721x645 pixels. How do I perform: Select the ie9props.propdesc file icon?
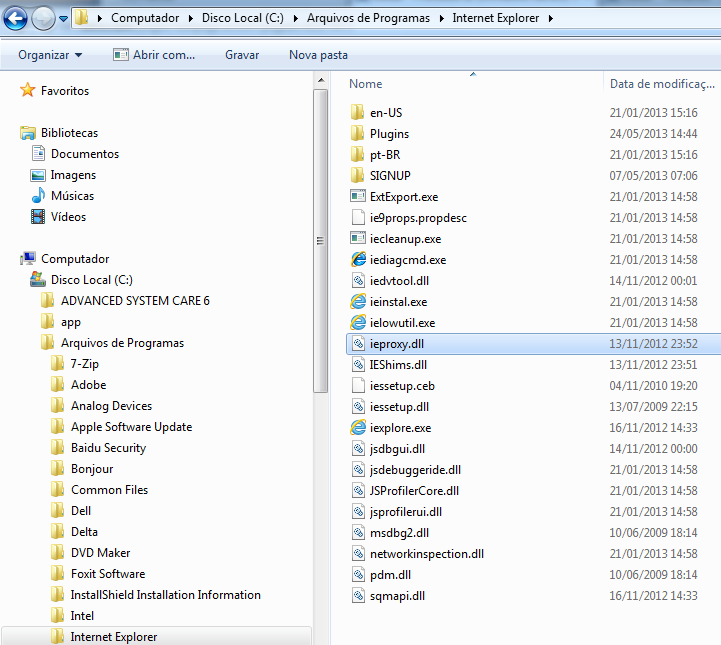[x=358, y=217]
